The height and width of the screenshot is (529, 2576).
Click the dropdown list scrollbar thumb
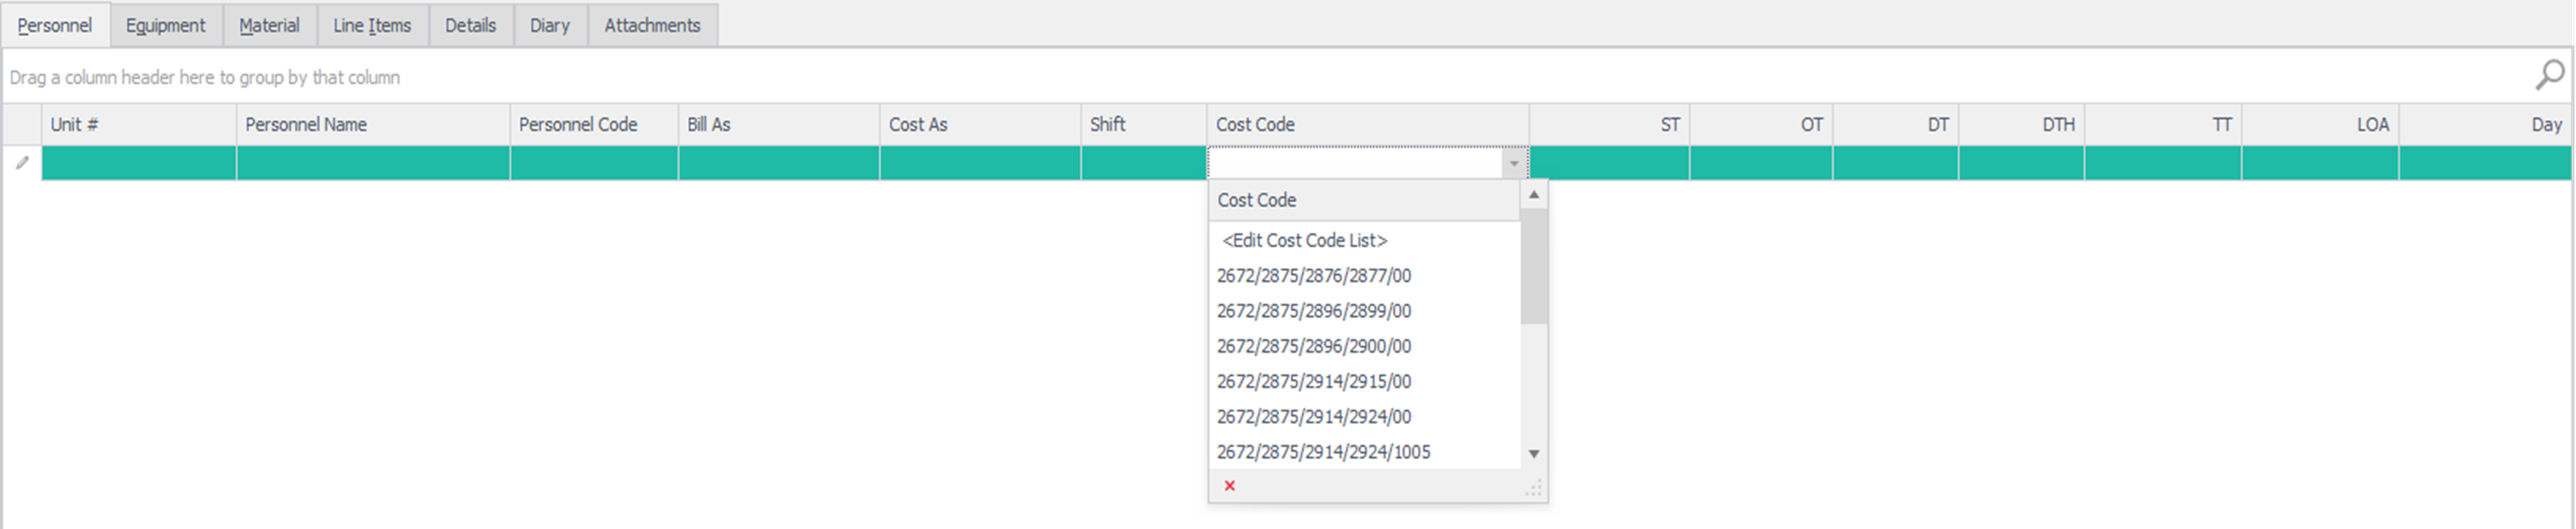tap(1533, 266)
